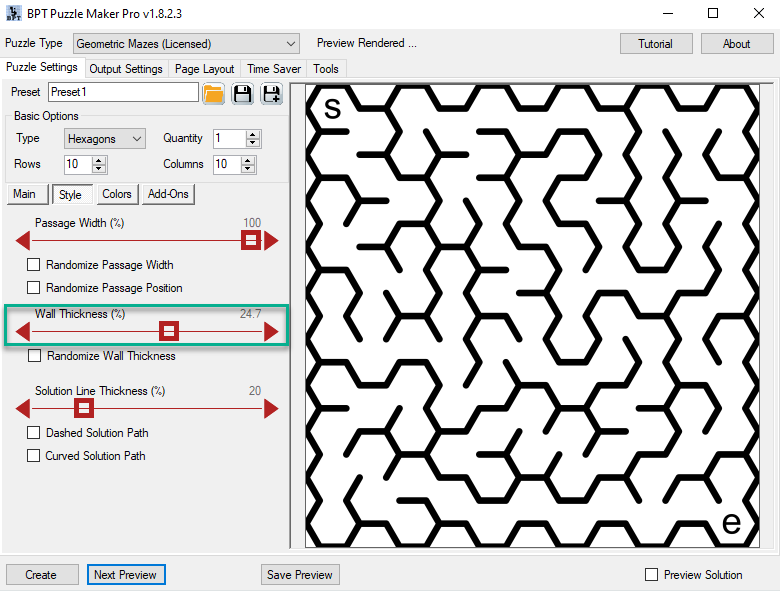Click left arrow of Passage Width slider
Screen dimensions: 780x591
click(23, 241)
